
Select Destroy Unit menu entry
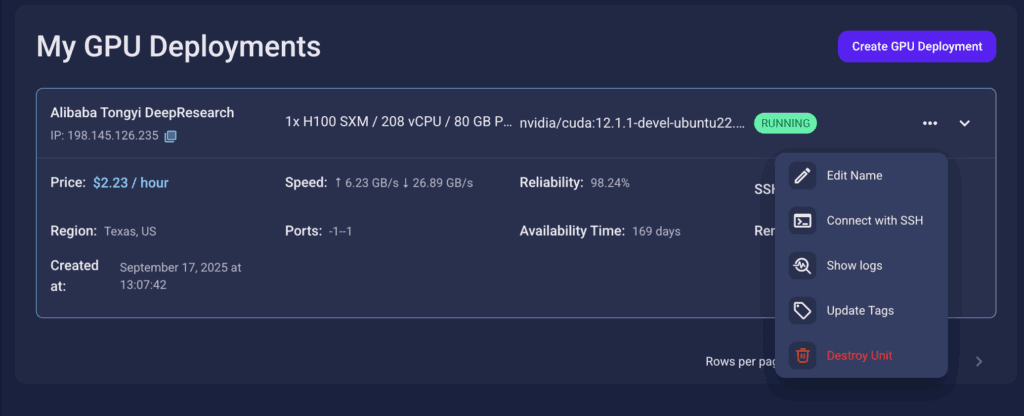861,356
